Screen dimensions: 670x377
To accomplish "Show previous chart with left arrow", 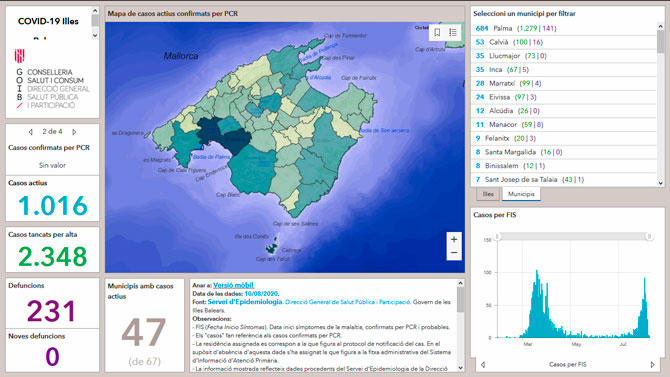I will (x=483, y=365).
